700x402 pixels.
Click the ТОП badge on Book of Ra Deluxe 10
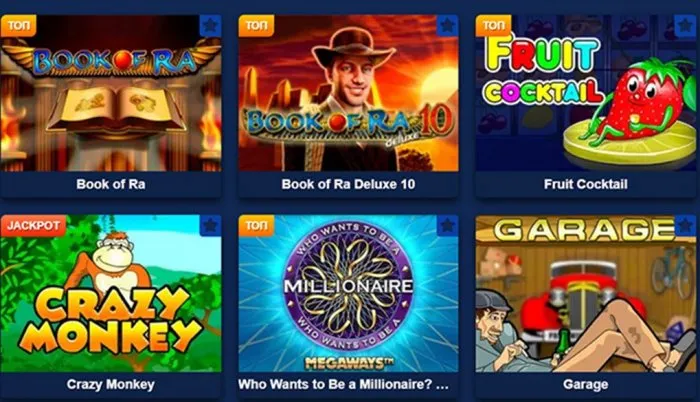(x=256, y=25)
